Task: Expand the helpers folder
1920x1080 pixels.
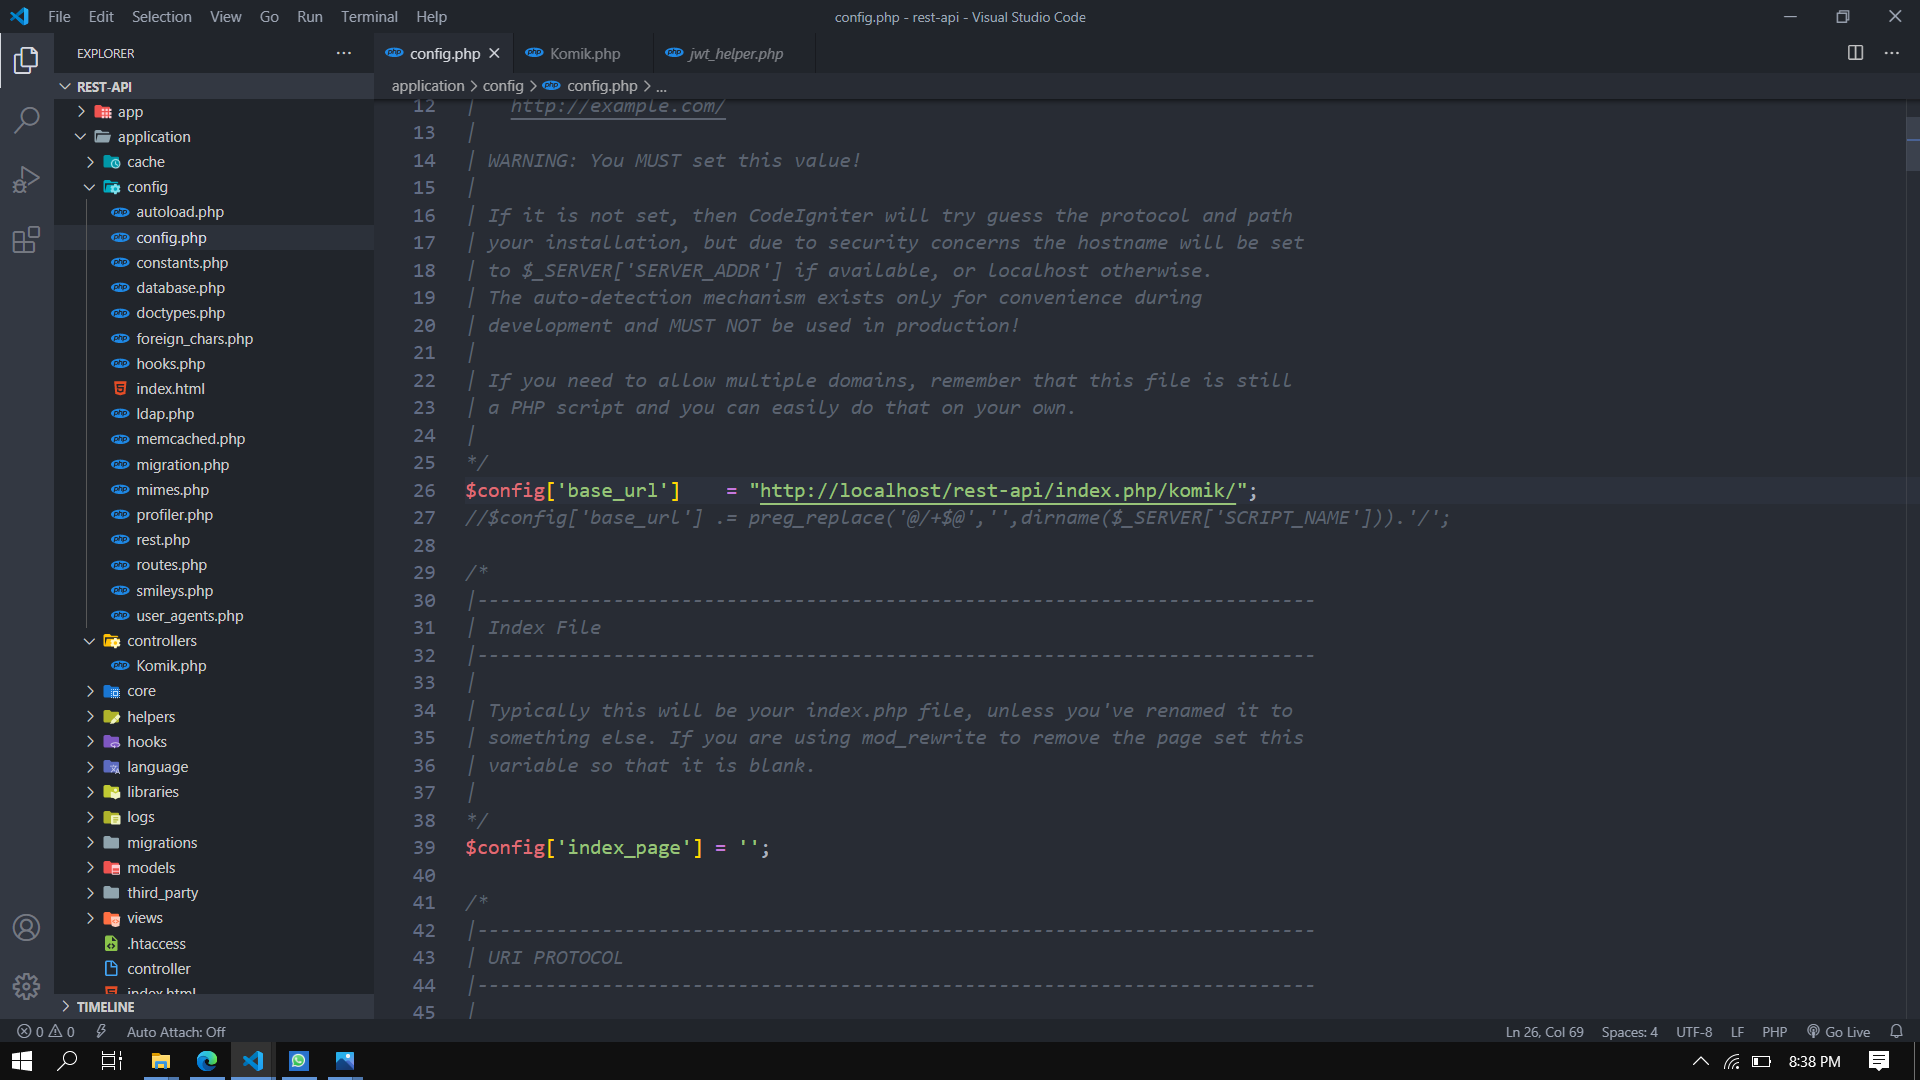Action: pyautogui.click(x=214, y=717)
